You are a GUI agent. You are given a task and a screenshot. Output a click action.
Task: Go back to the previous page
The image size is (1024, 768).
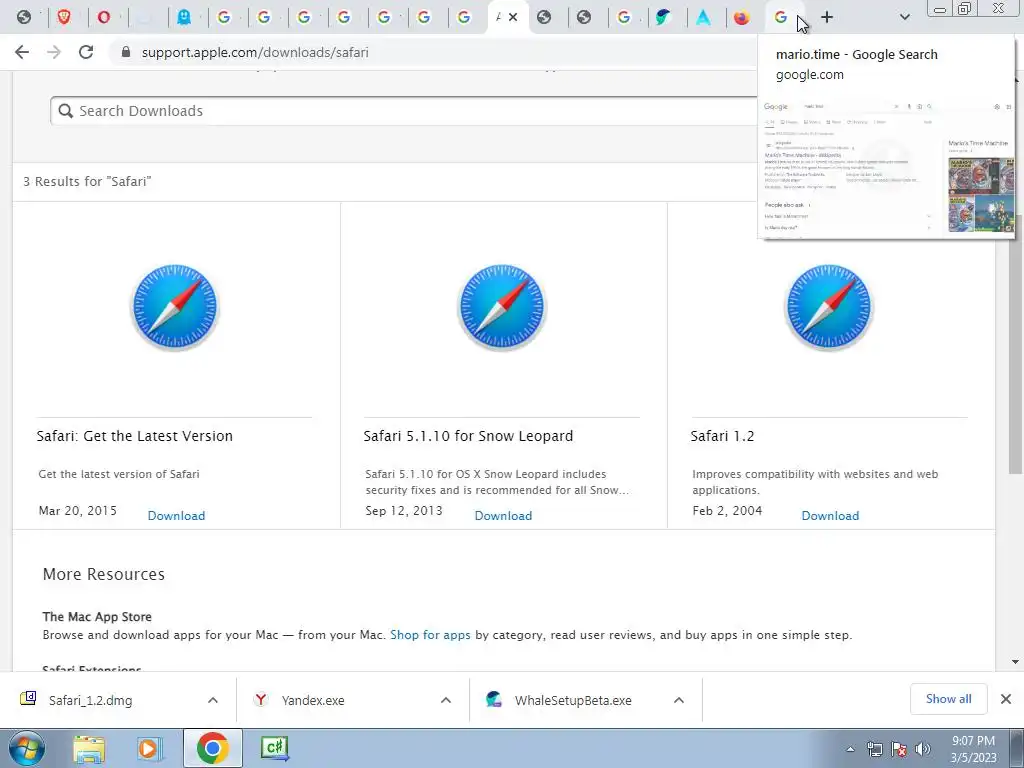point(22,52)
